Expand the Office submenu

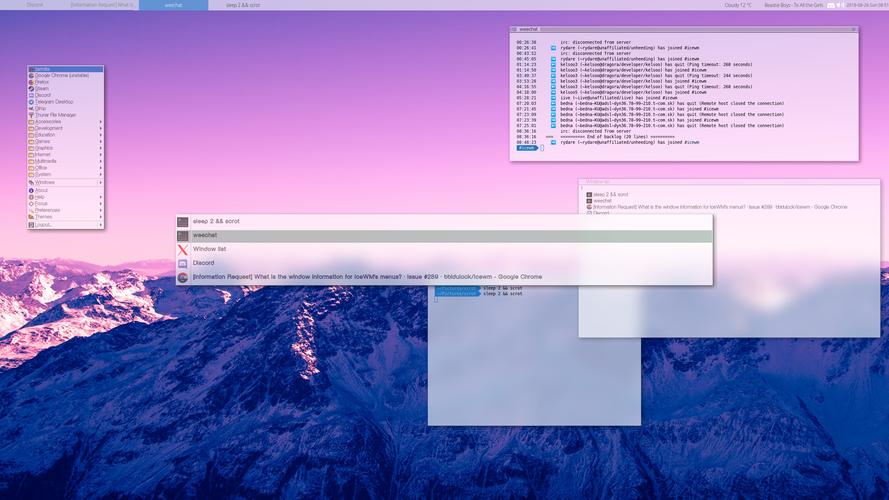coord(65,168)
